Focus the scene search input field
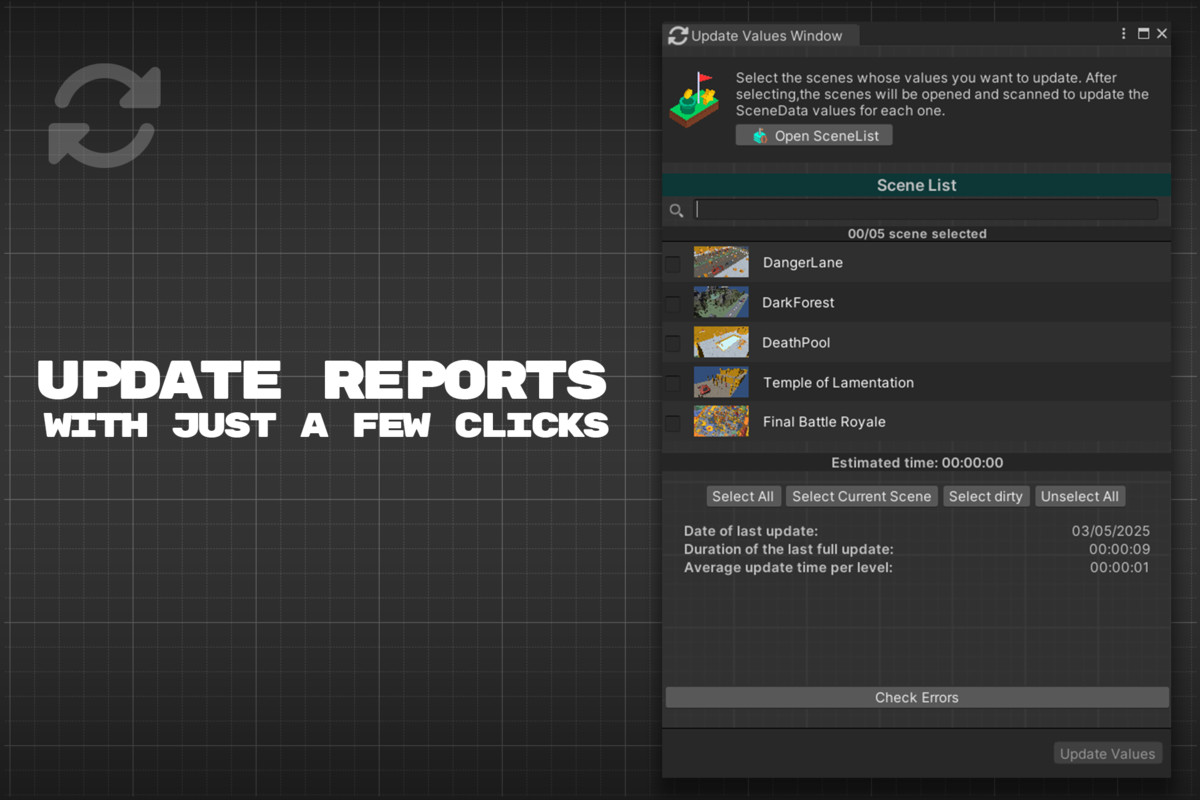Image resolution: width=1200 pixels, height=800 pixels. [x=926, y=210]
